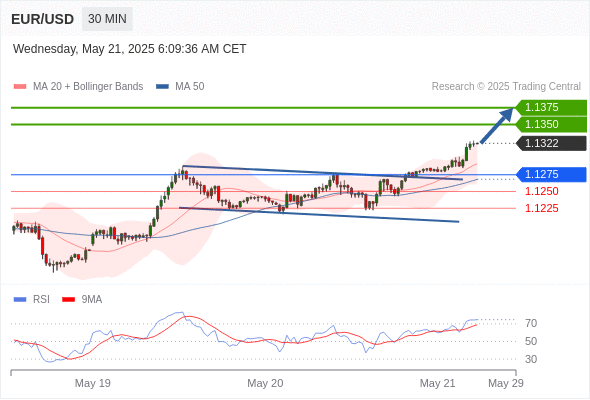590x400 pixels.
Task: Click the RSI 70 level label
Action: point(531,323)
